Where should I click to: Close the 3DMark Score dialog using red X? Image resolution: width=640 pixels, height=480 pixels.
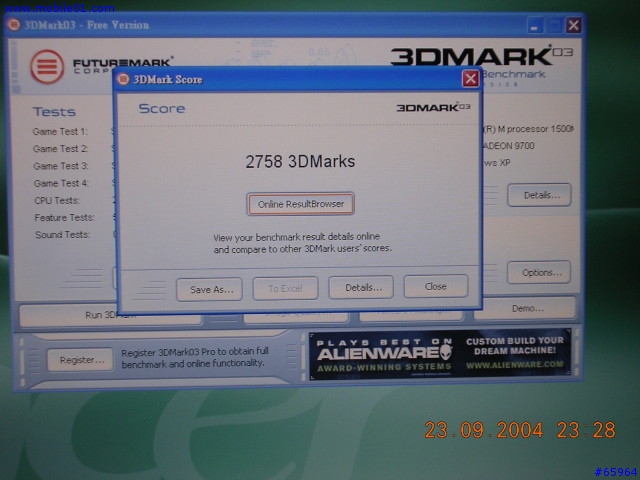(470, 78)
